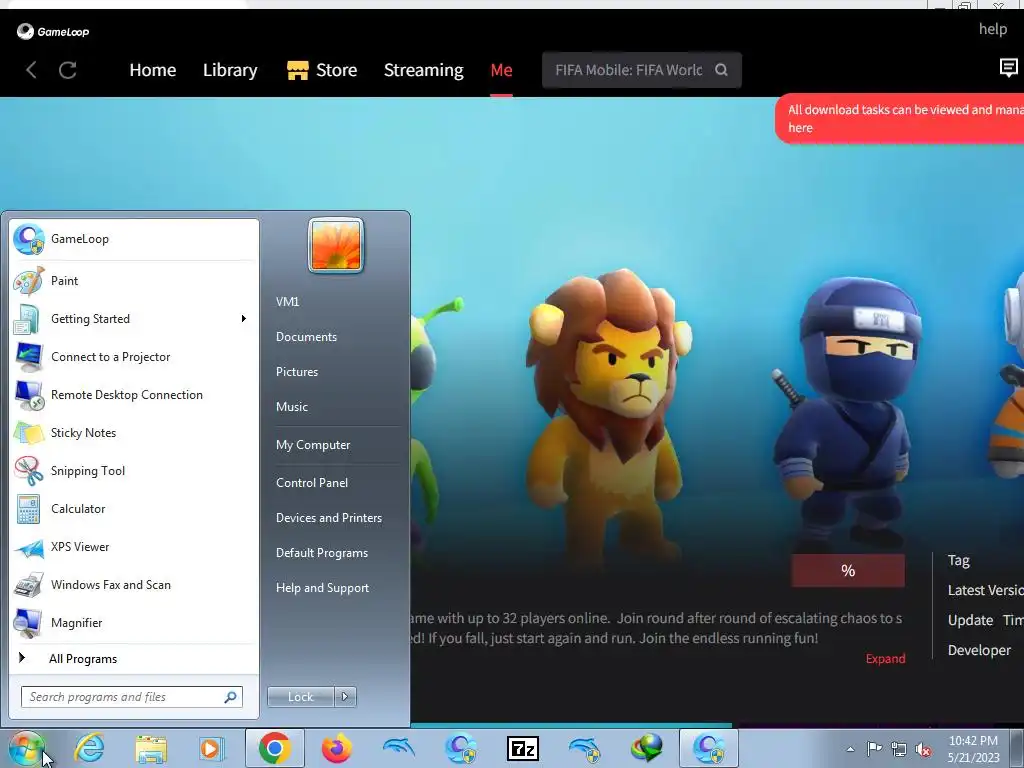1024x768 pixels.
Task: Open Windows Fax and Scan
Action: (134, 585)
